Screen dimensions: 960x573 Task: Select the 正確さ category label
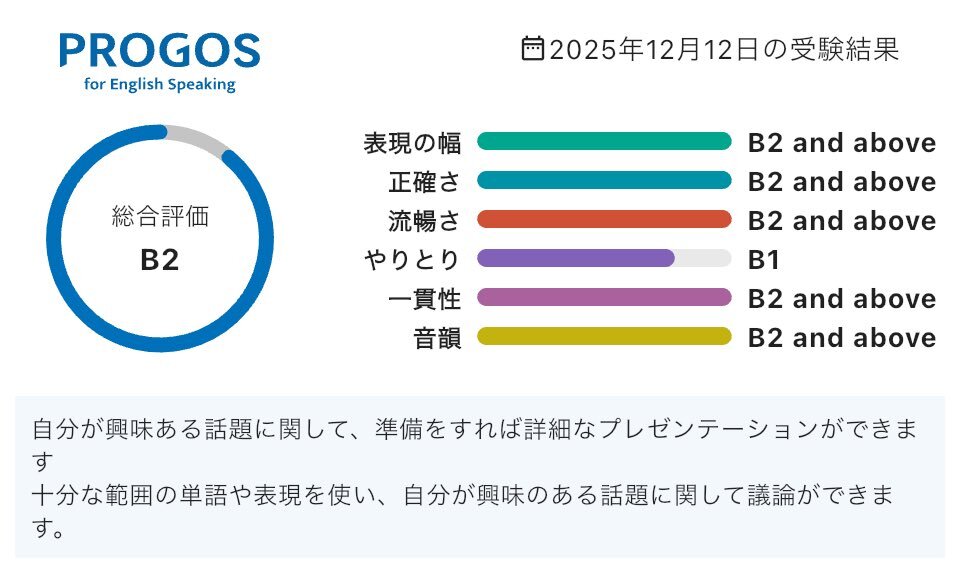424,182
